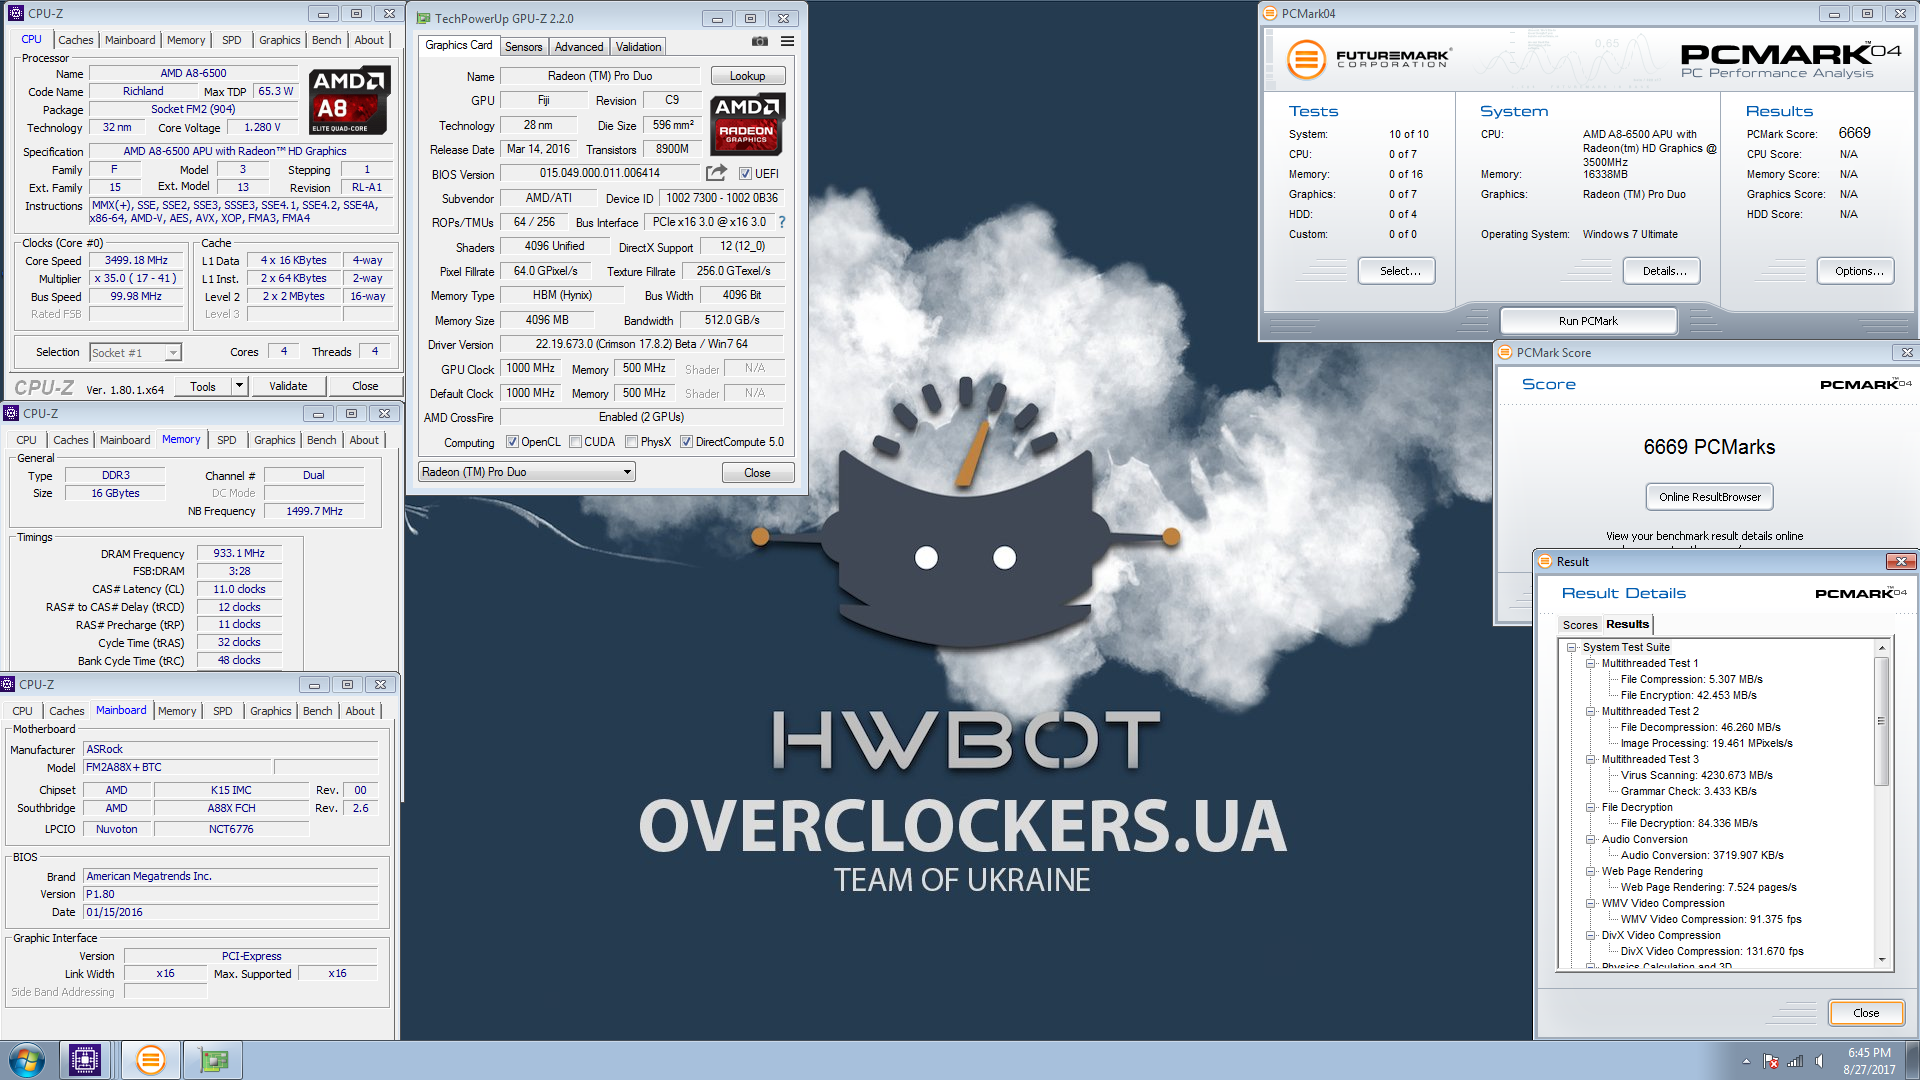Viewport: 1920px width, 1080px height.
Task: Show hidden system tray icons
Action: click(1746, 1061)
